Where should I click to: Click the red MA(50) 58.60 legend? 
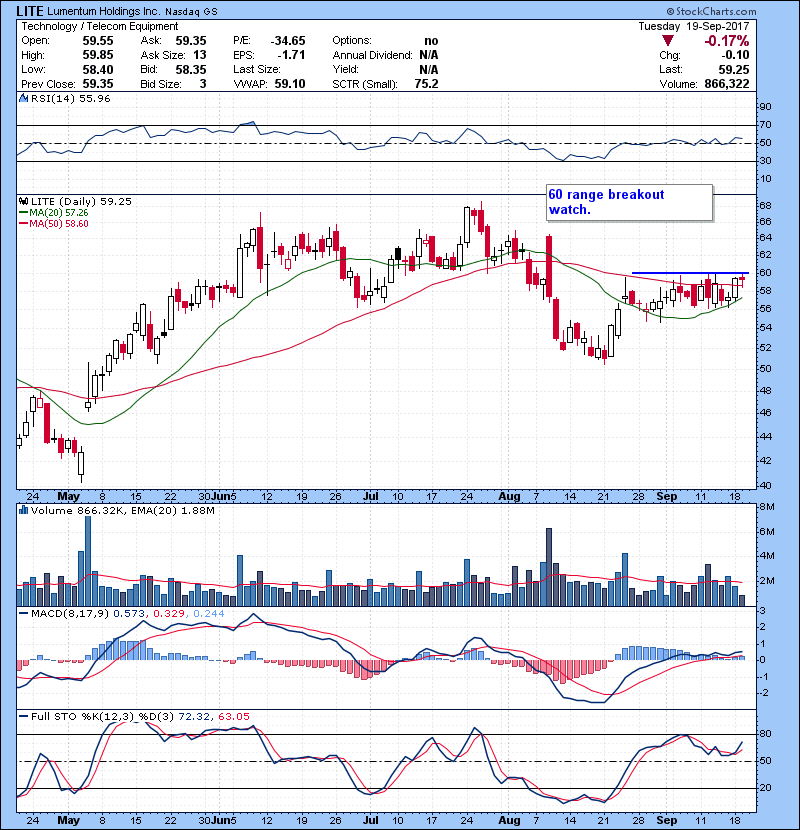[54, 223]
